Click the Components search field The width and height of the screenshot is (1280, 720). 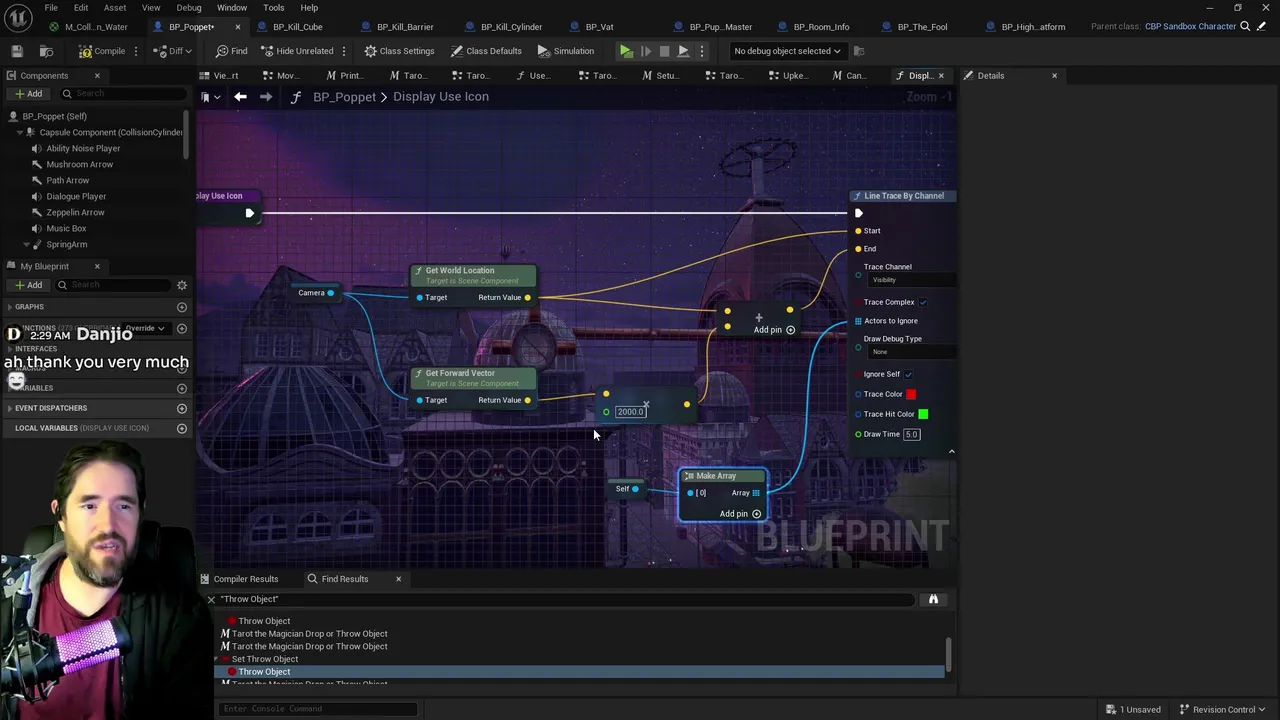(x=122, y=94)
